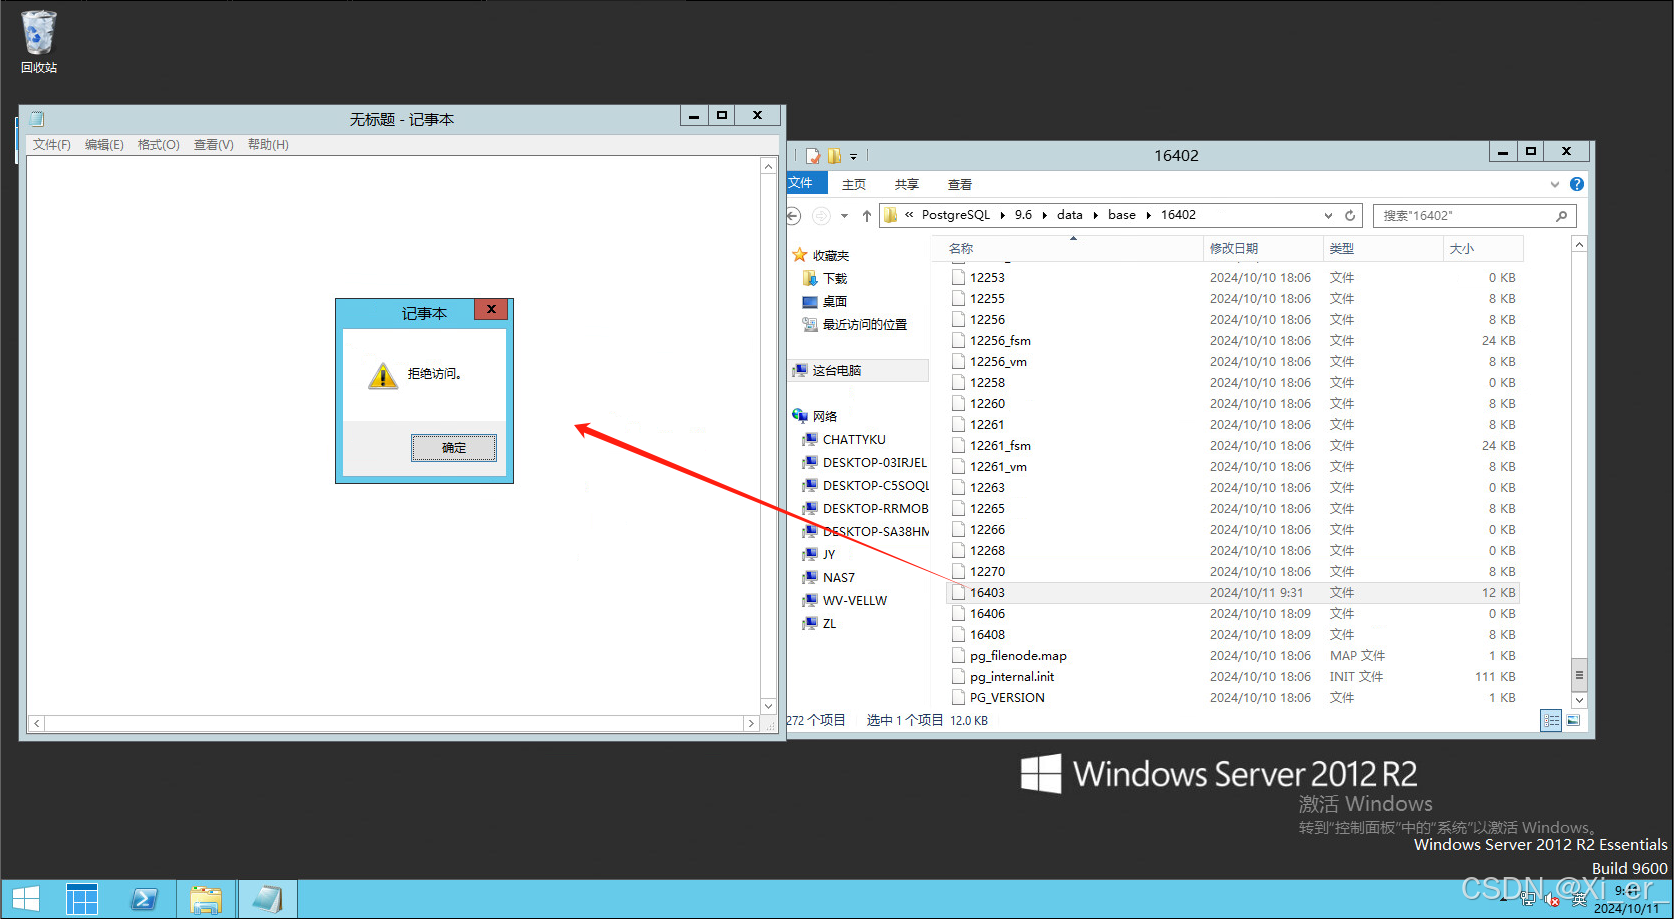
Task: Click data in the address breadcrumb
Action: [1070, 215]
